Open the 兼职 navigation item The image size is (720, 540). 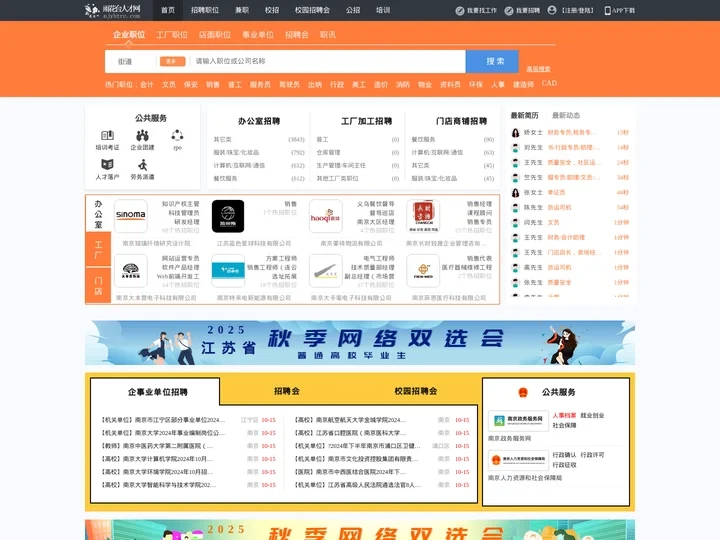tap(242, 10)
